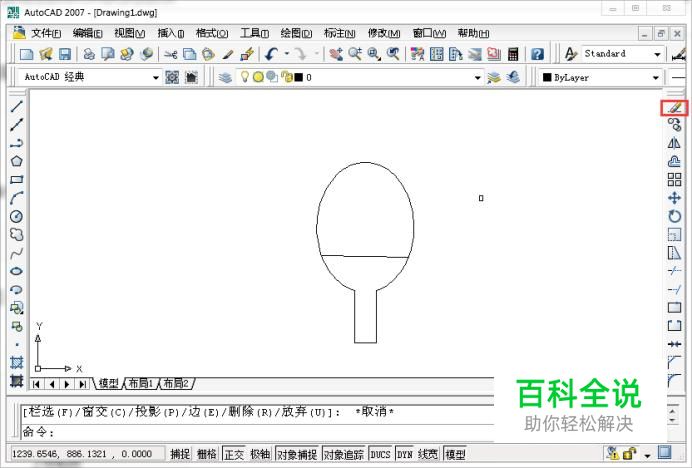
Task: Select the Extend modify tool
Action: (x=674, y=290)
